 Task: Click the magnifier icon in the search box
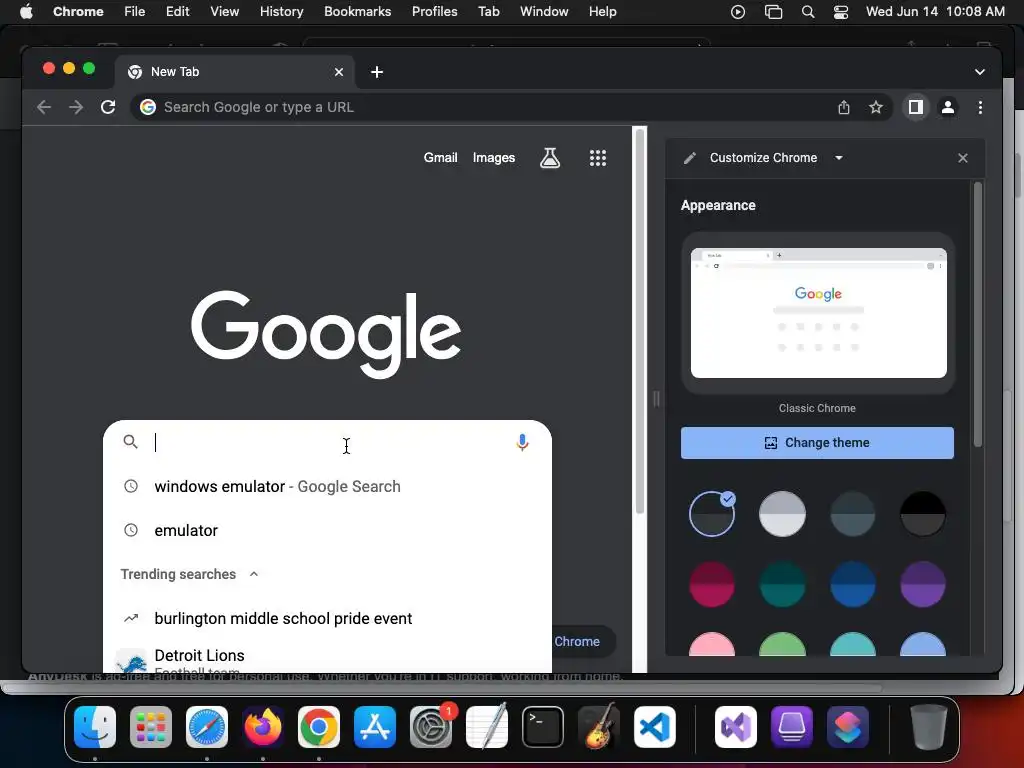(x=131, y=442)
